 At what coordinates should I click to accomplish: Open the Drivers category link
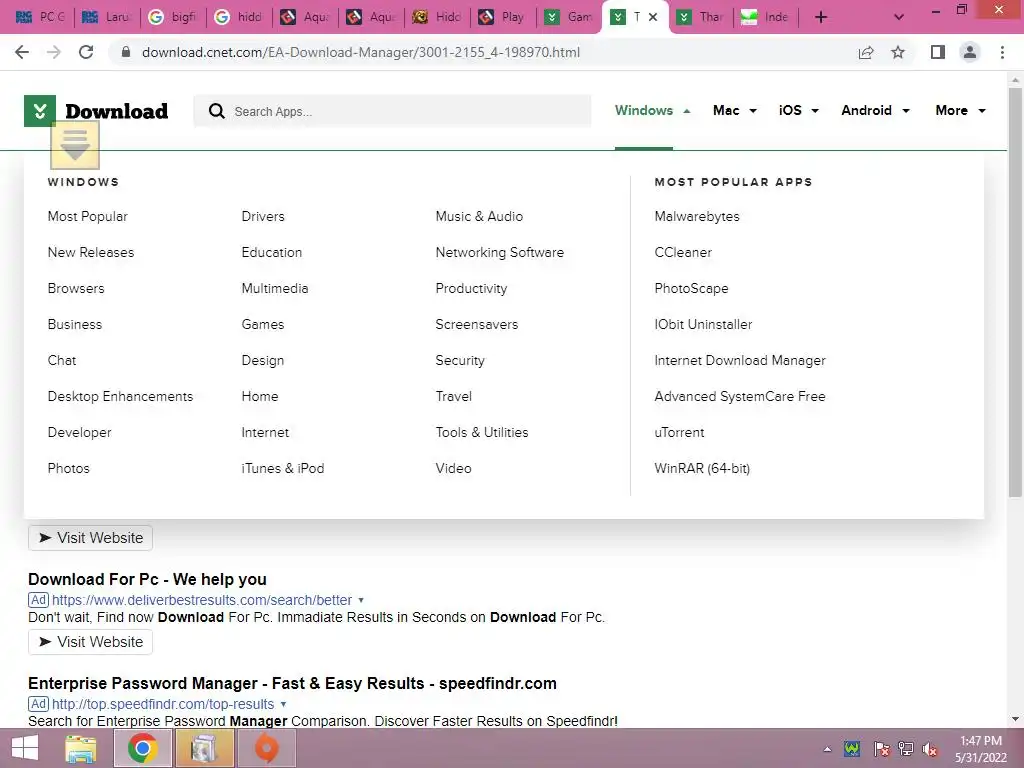(x=263, y=216)
